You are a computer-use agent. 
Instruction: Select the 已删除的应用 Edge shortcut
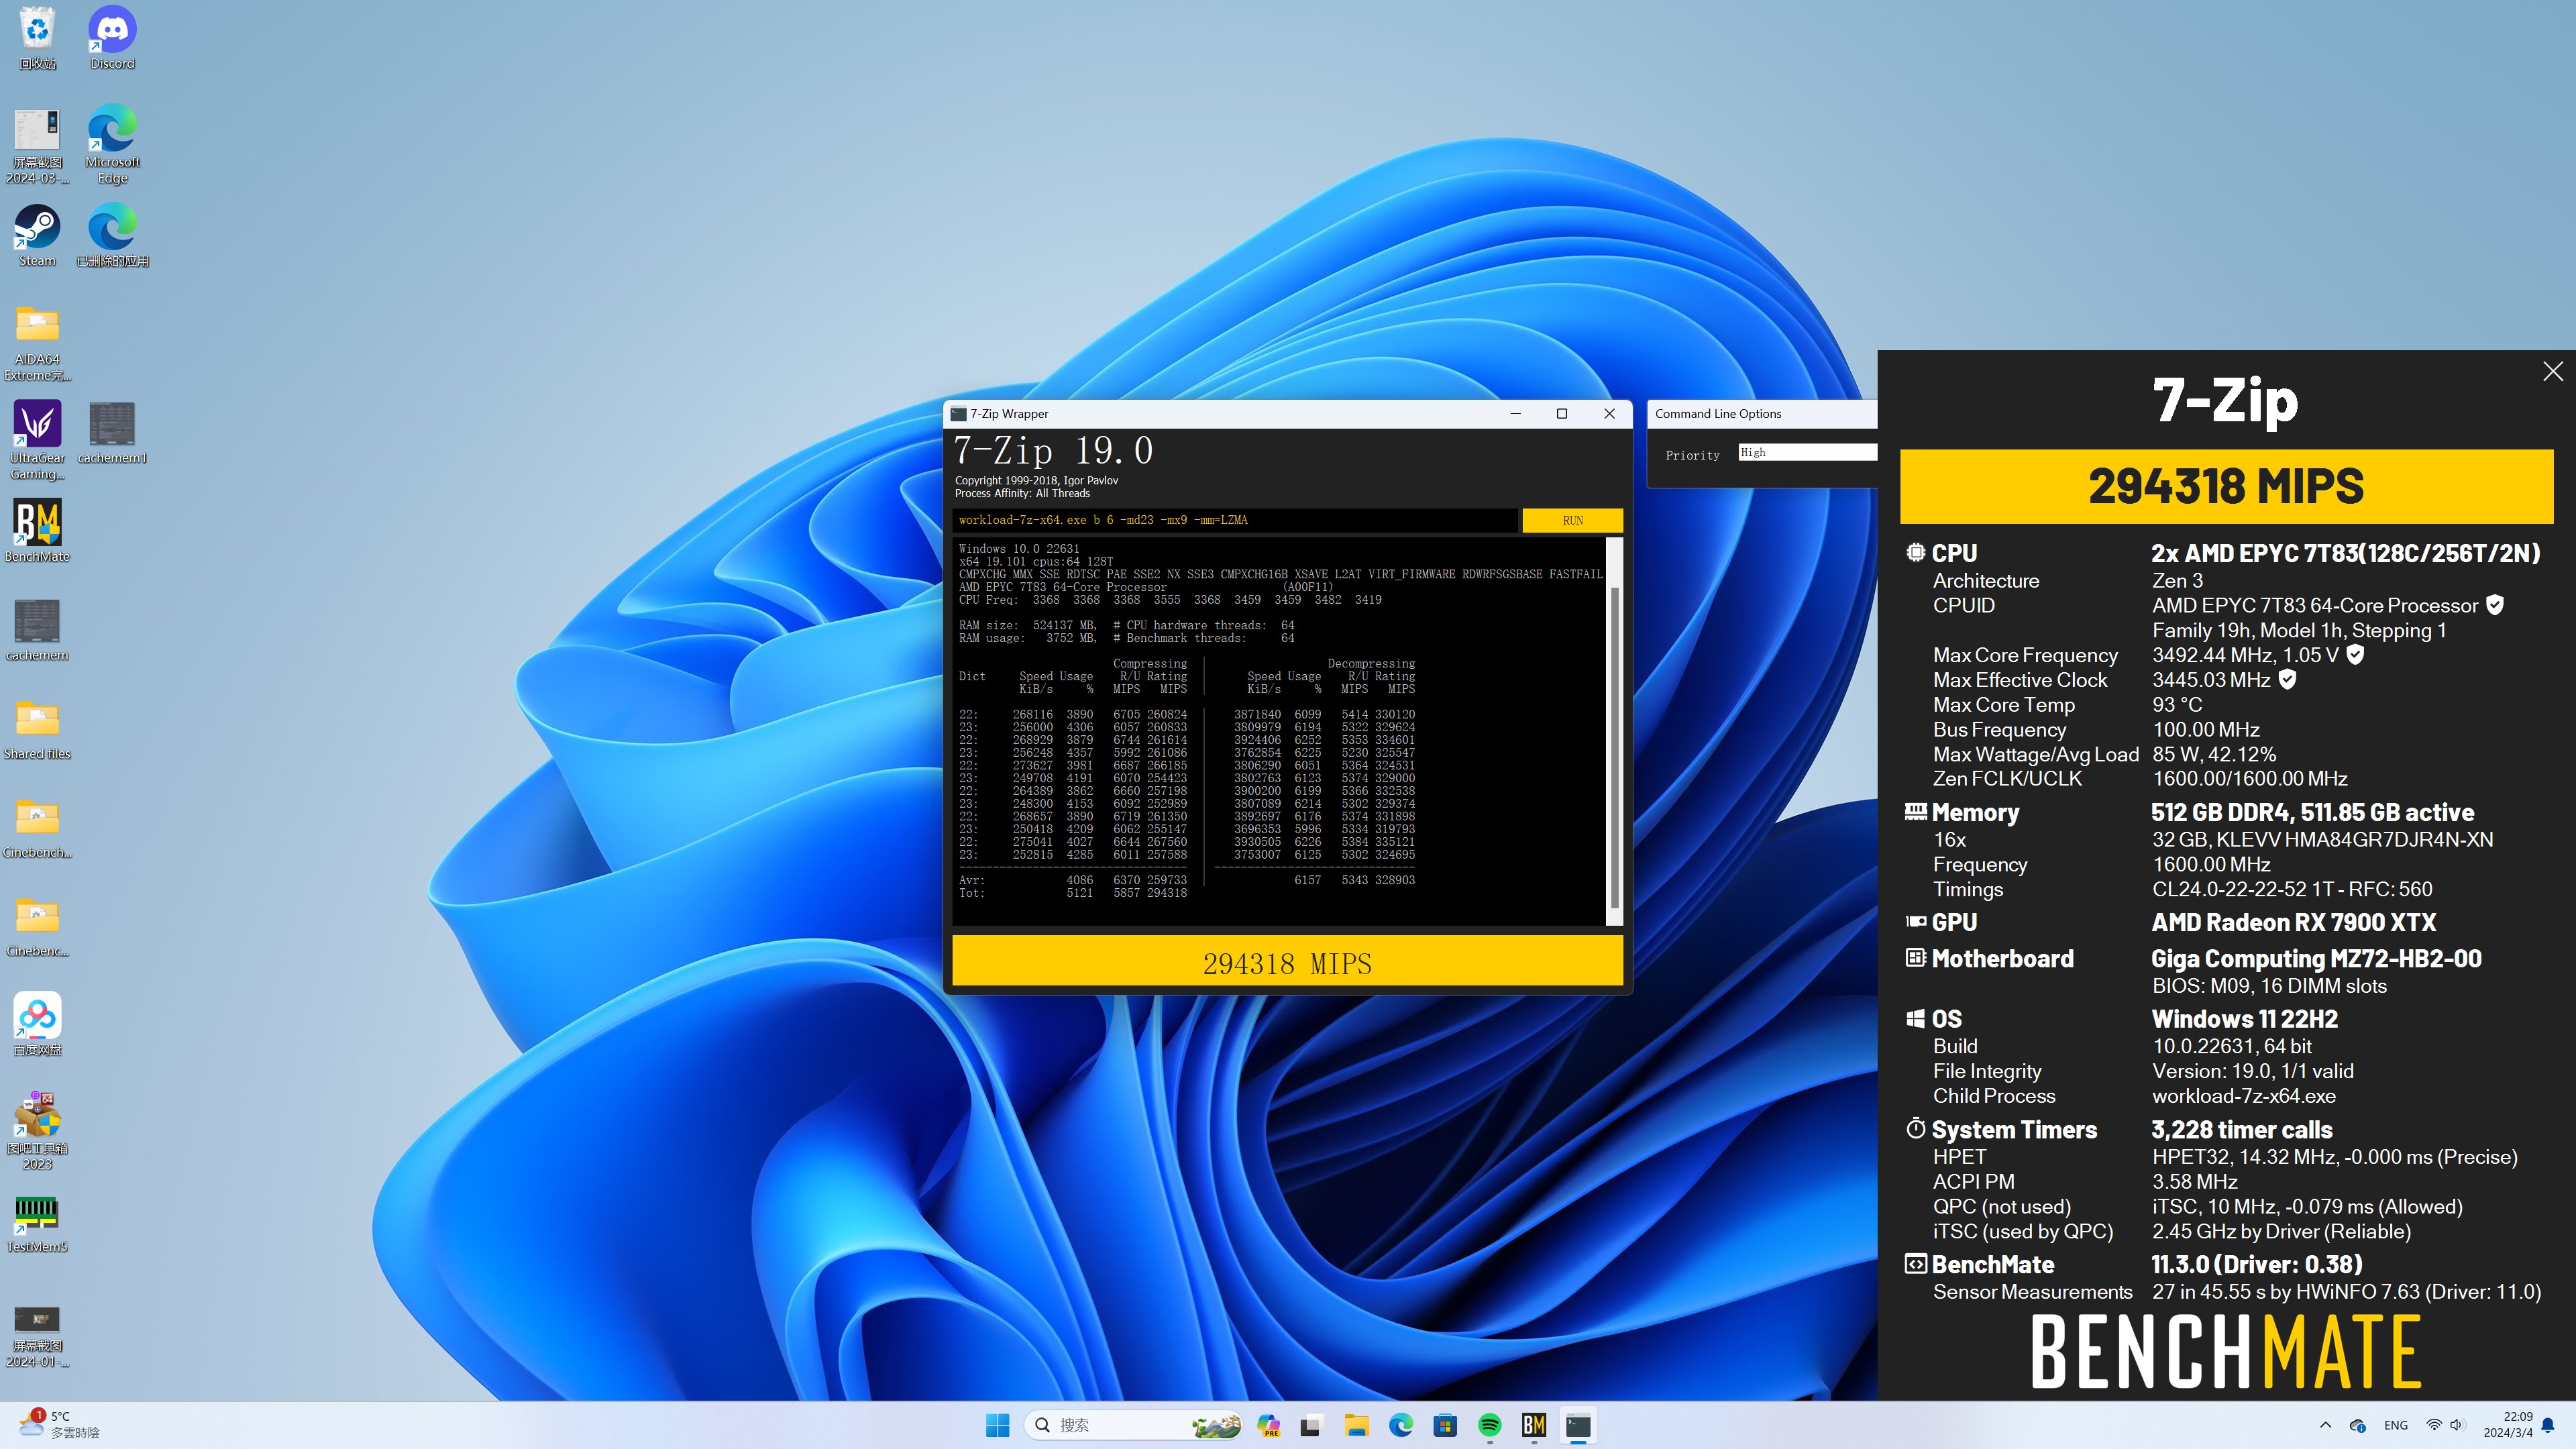coord(112,236)
